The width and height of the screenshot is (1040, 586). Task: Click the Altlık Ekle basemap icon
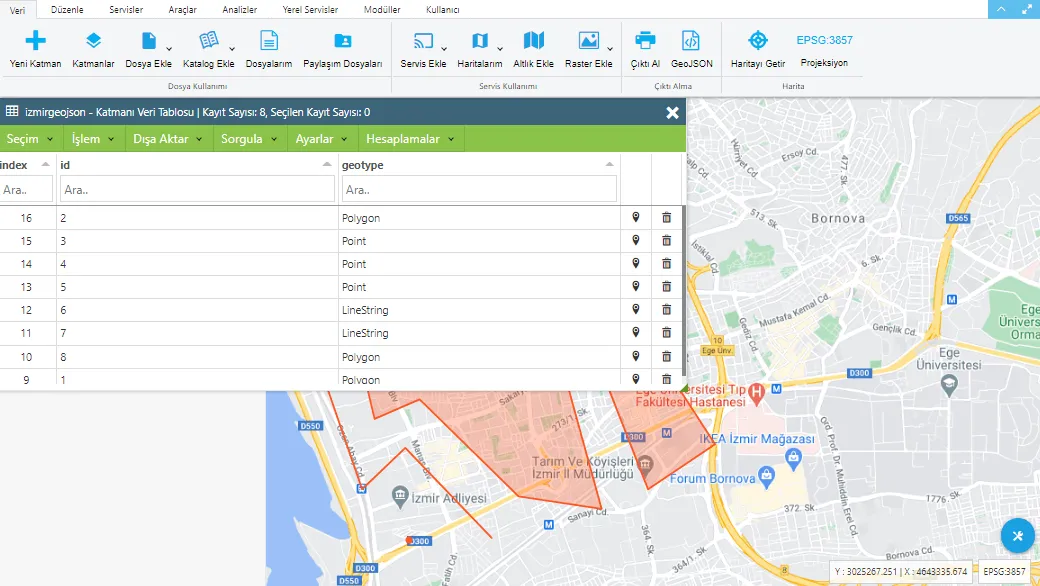tap(533, 40)
